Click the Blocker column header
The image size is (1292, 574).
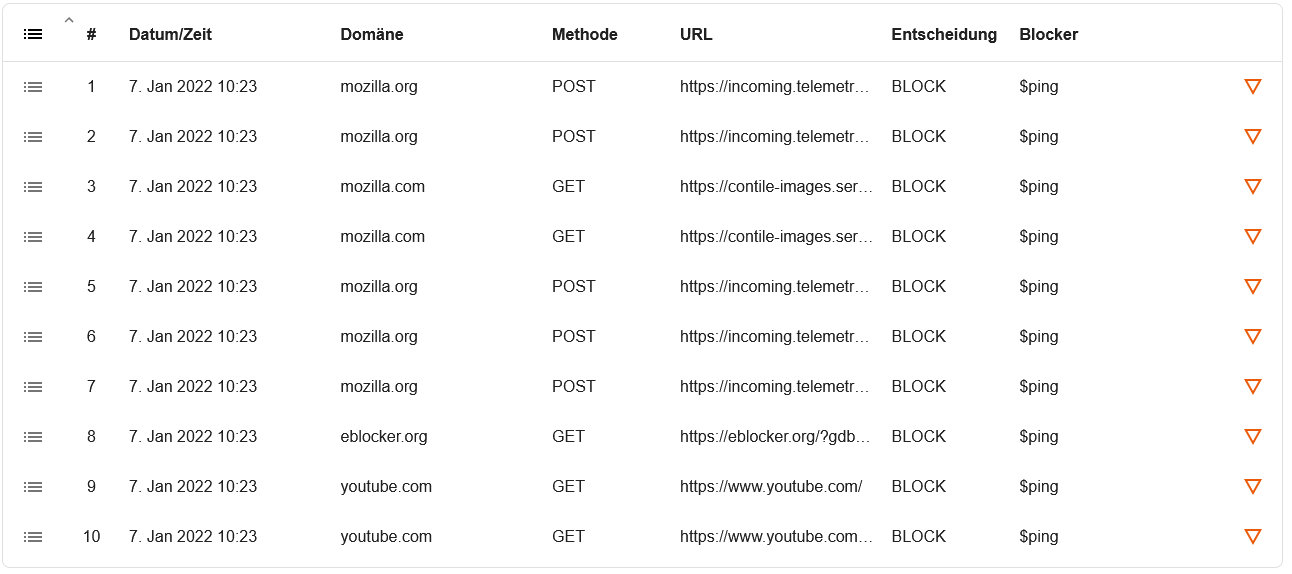pyautogui.click(x=1049, y=34)
